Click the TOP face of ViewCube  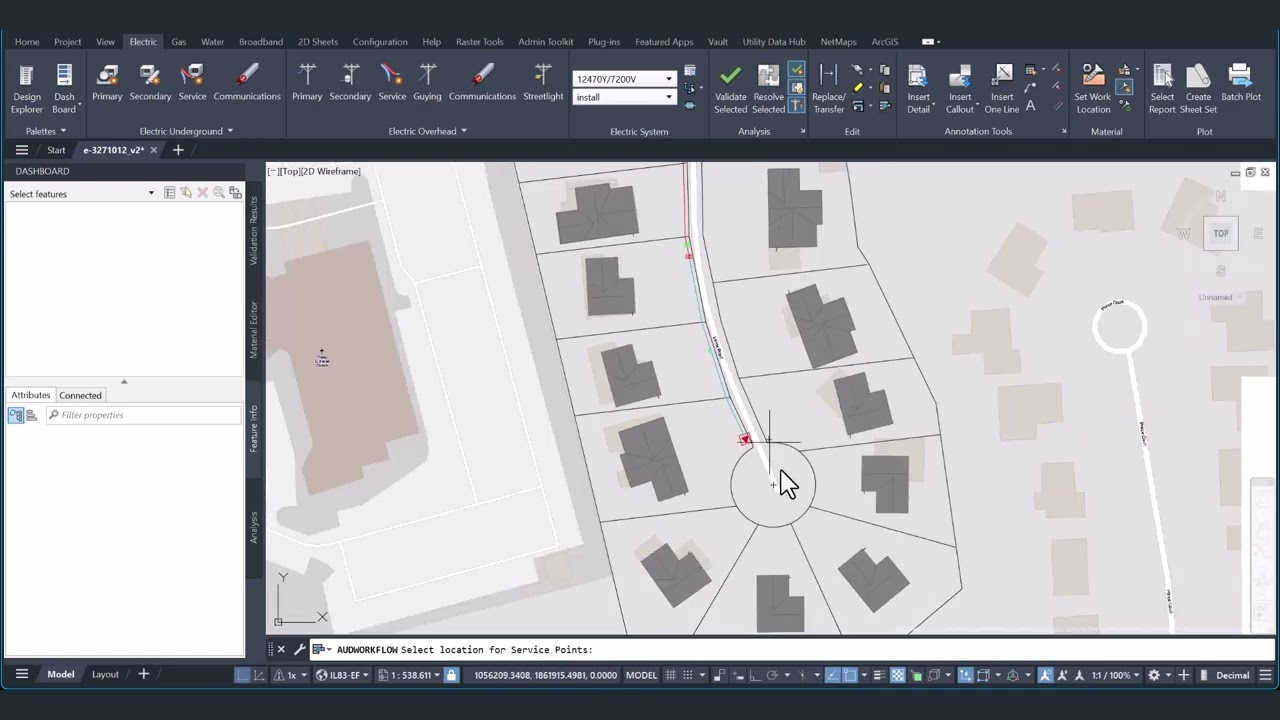tap(1221, 234)
